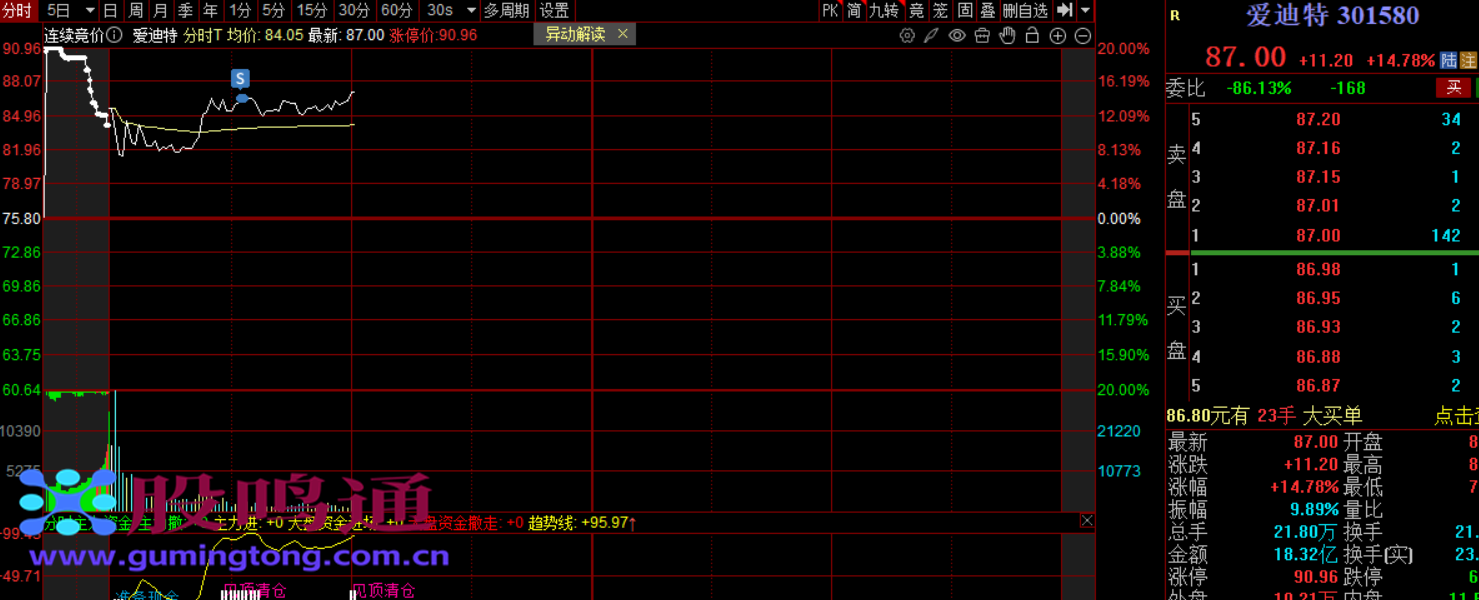This screenshot has height=600, width=1479.
Task: Click sell 3 price 87.15
Action: pyautogui.click(x=1318, y=177)
